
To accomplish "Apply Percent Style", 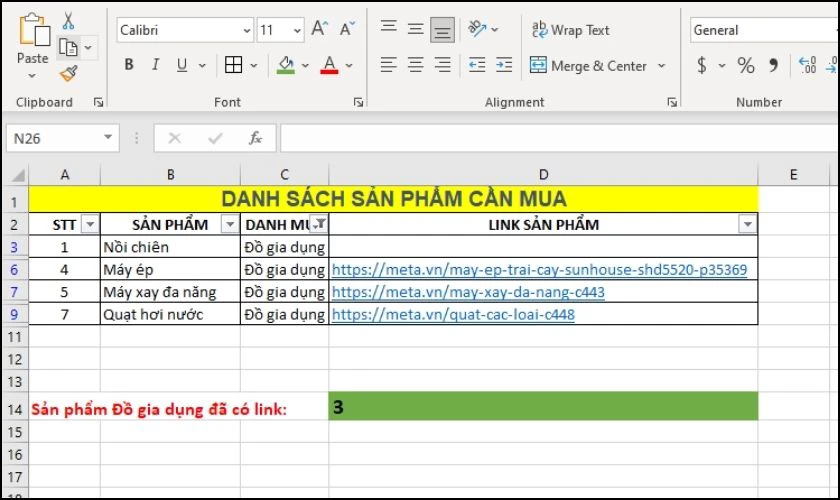I will coord(746,65).
